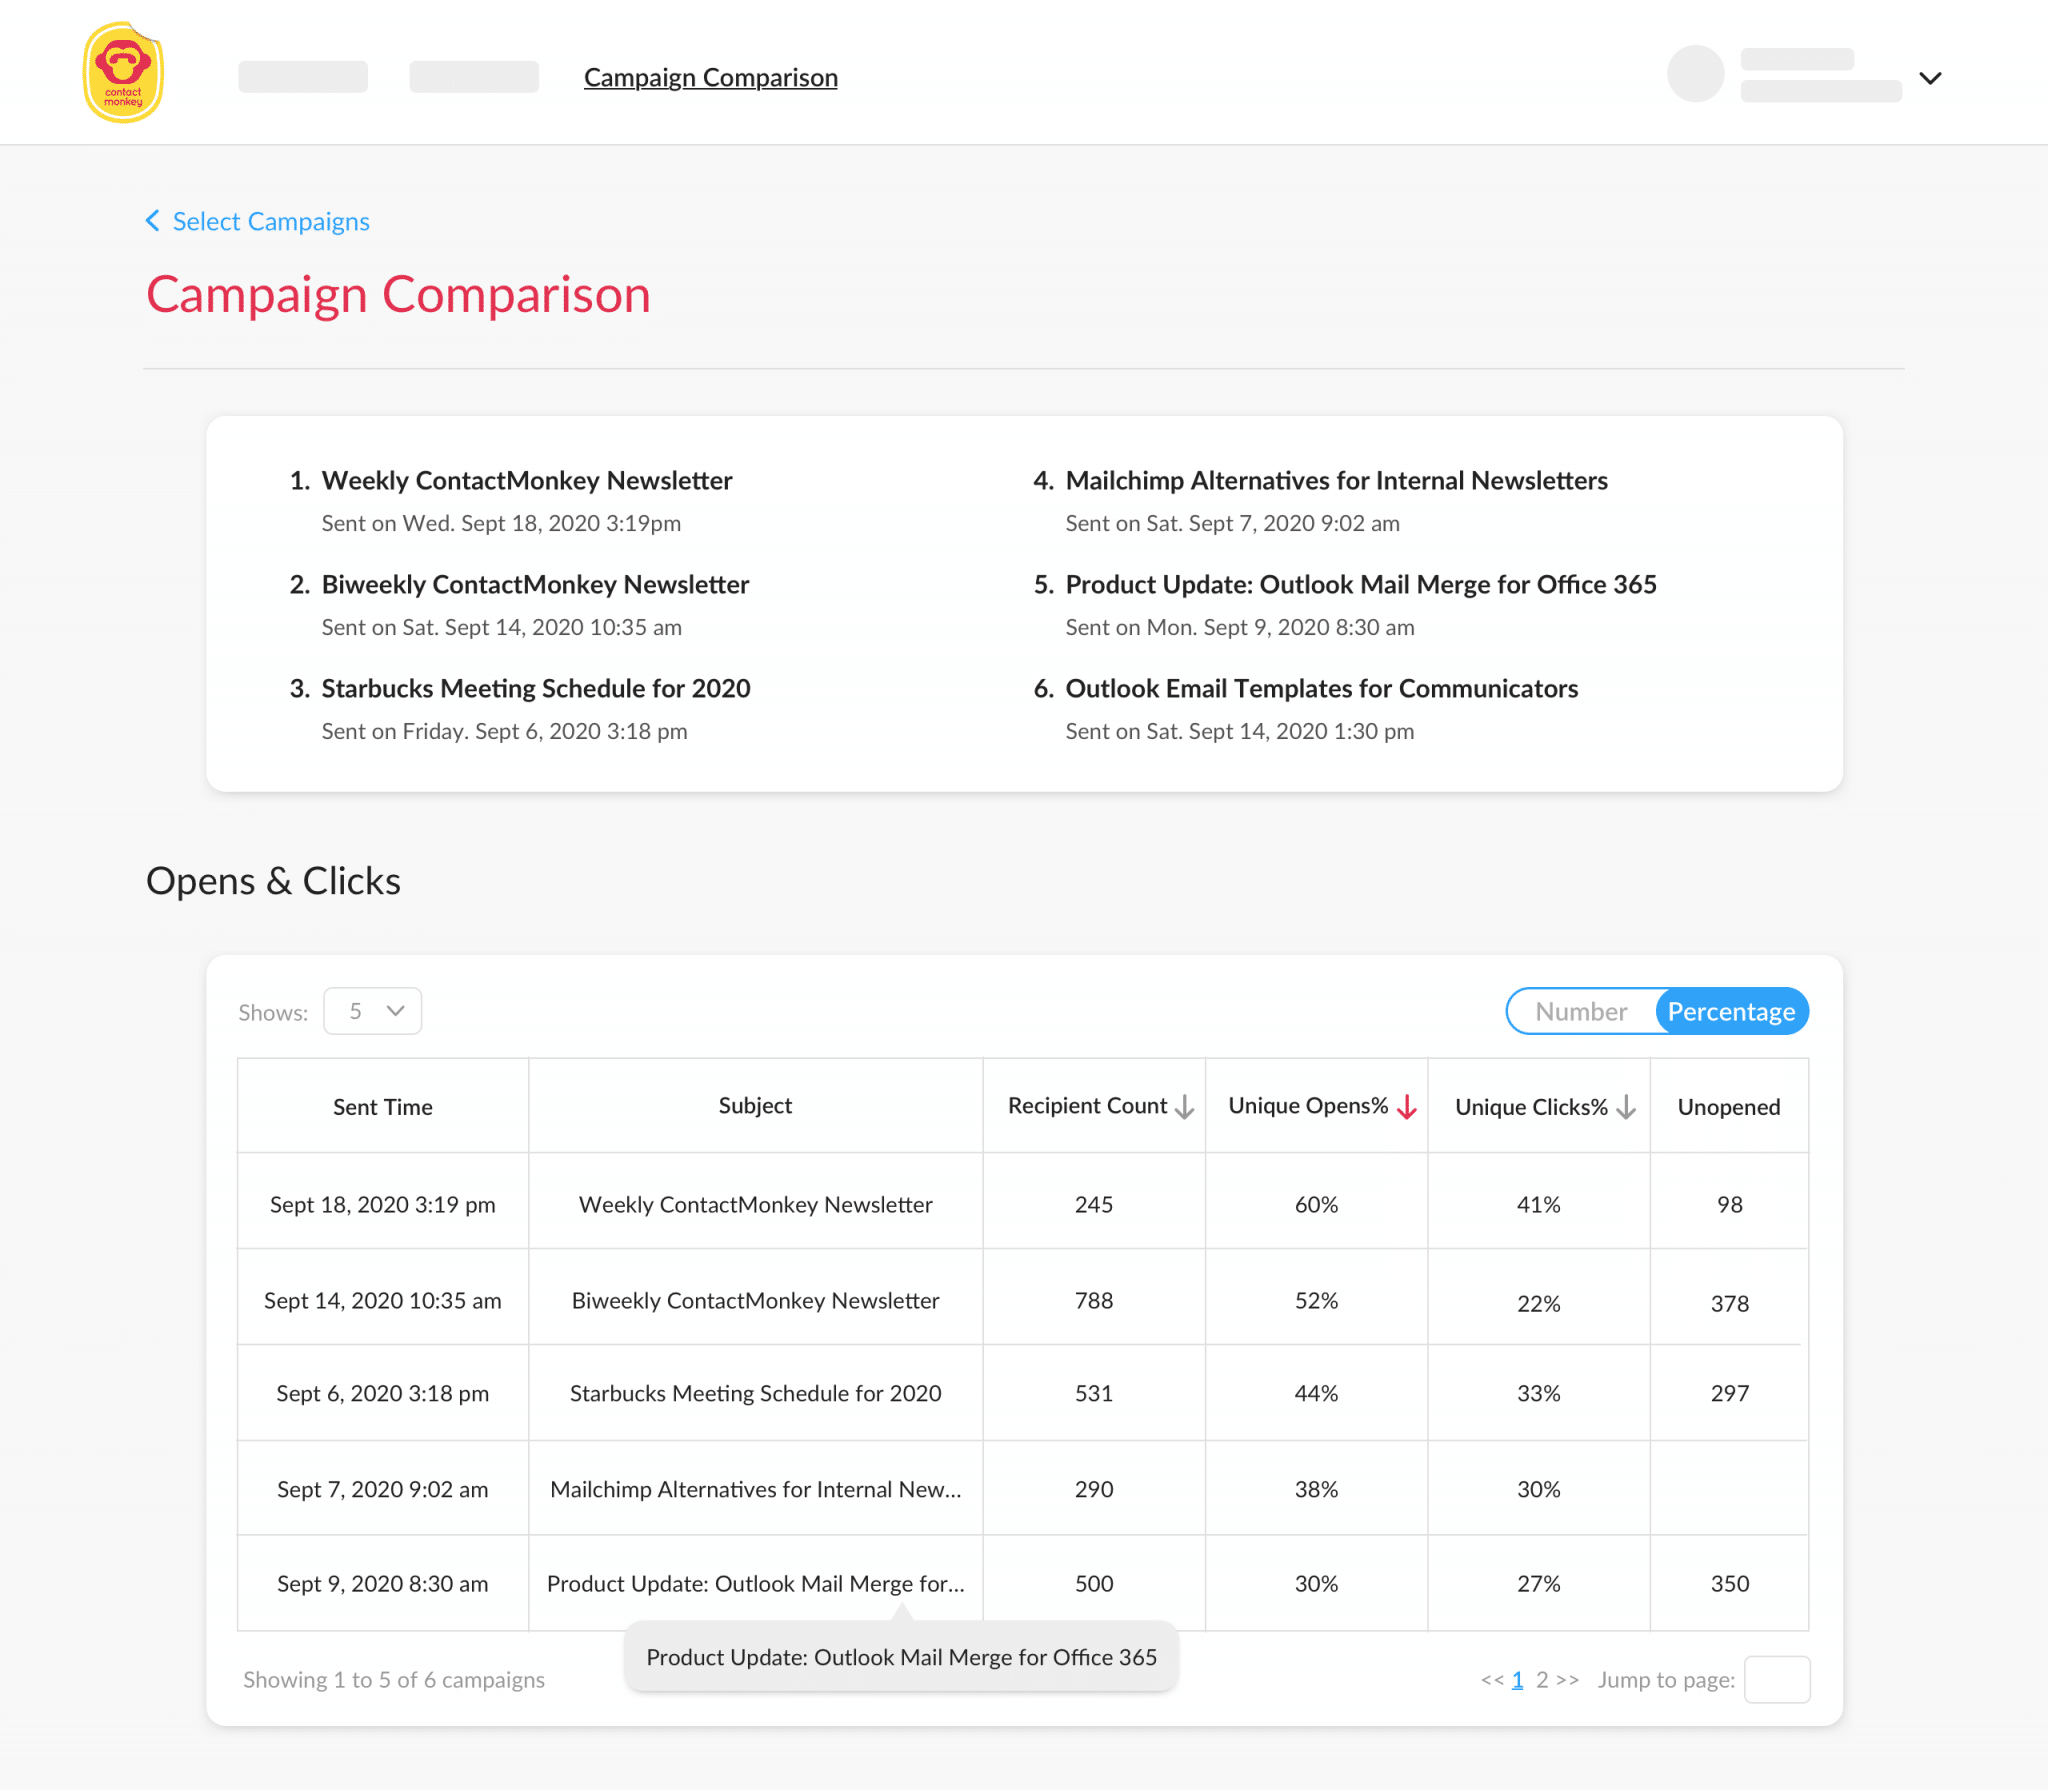Click the Jump to page input box

pos(1776,1680)
